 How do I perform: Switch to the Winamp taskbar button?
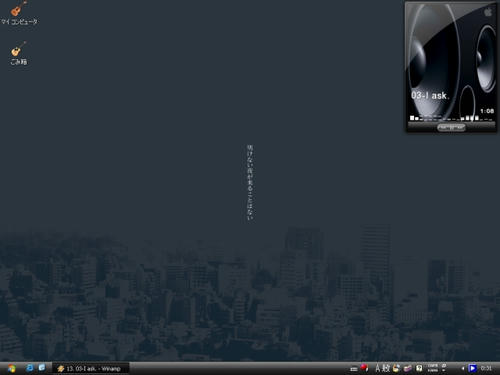point(91,368)
